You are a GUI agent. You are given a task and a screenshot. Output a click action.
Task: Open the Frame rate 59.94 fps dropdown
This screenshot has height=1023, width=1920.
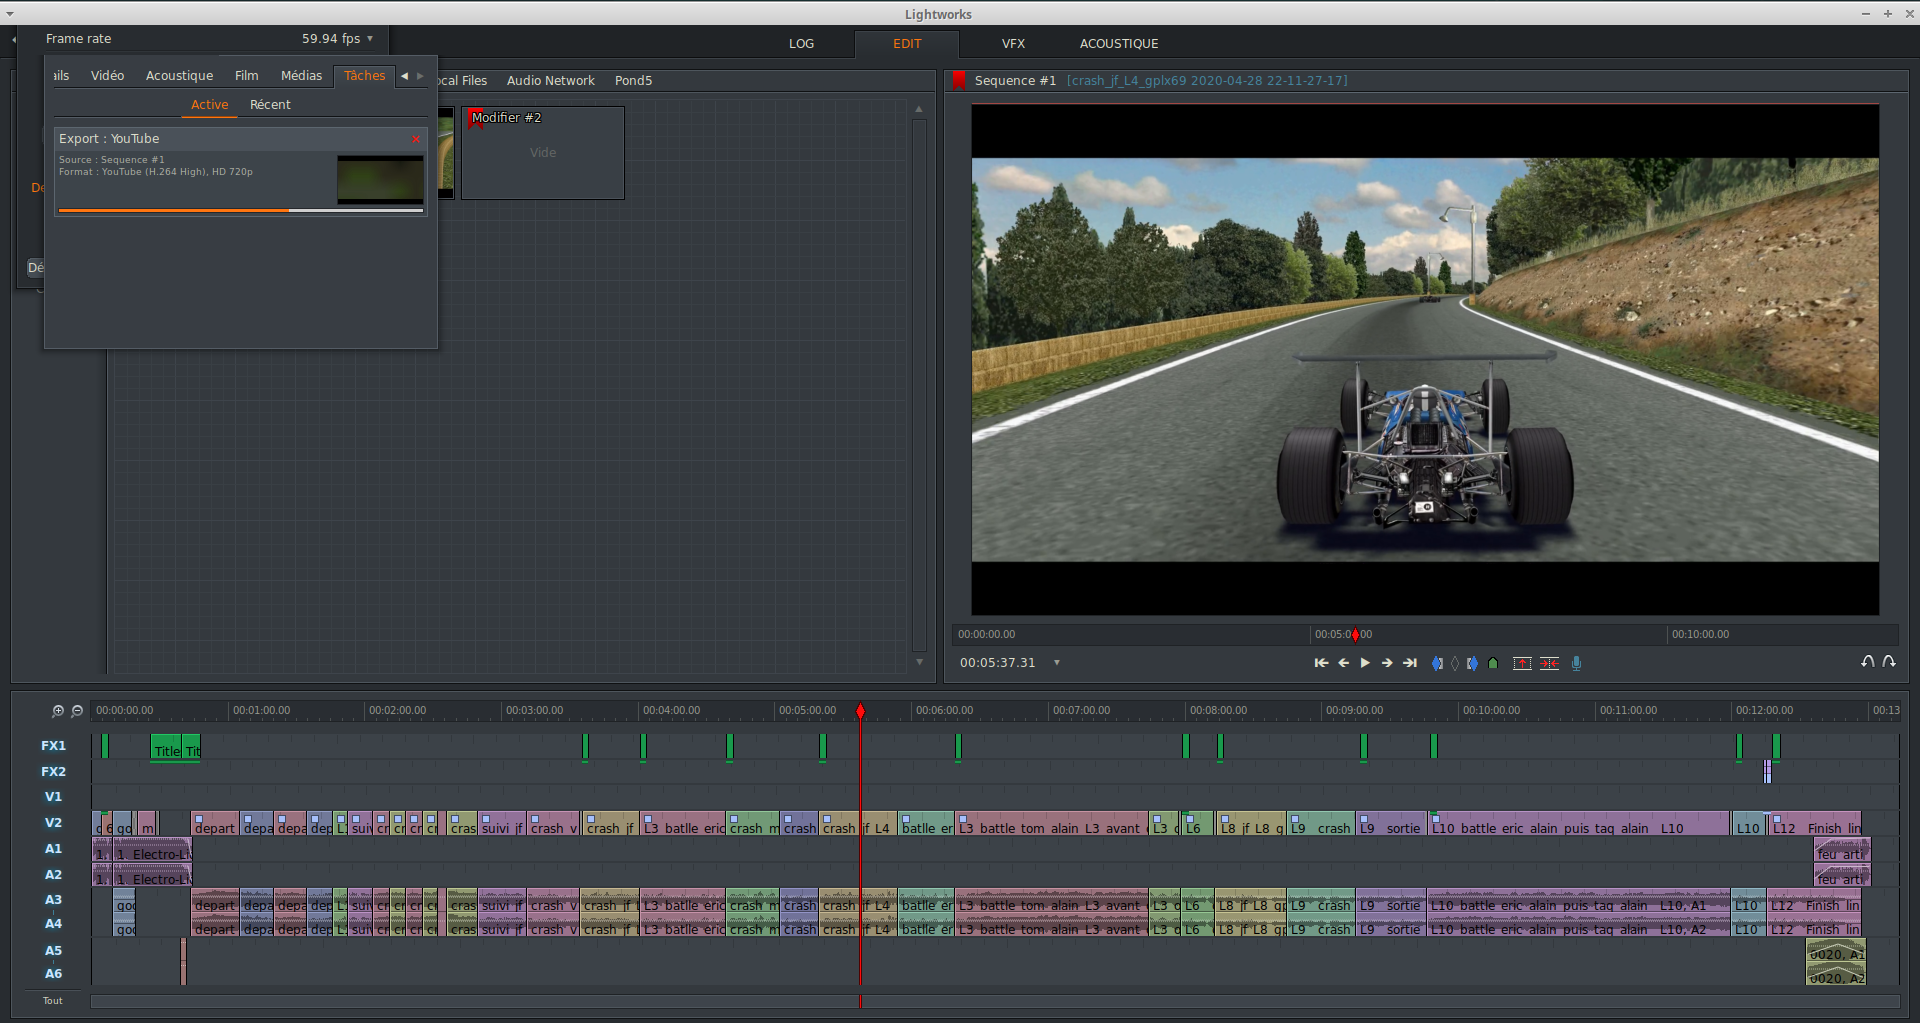coord(337,39)
